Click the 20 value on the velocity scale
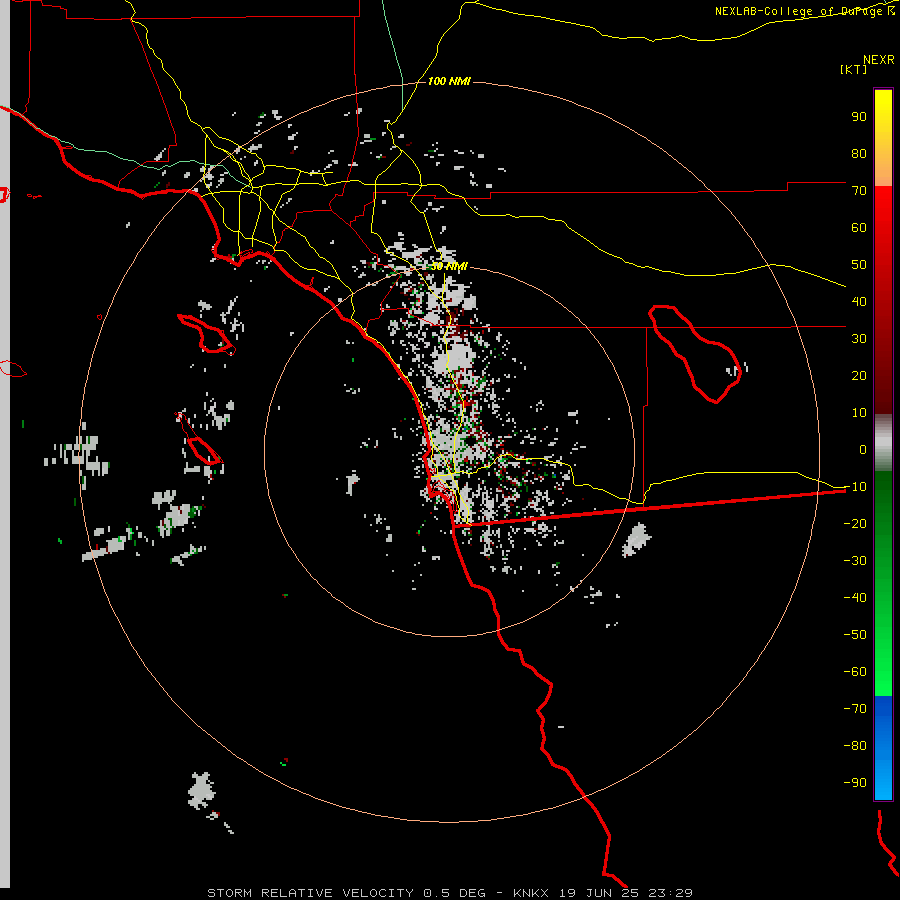This screenshot has height=900, width=900. pos(859,375)
